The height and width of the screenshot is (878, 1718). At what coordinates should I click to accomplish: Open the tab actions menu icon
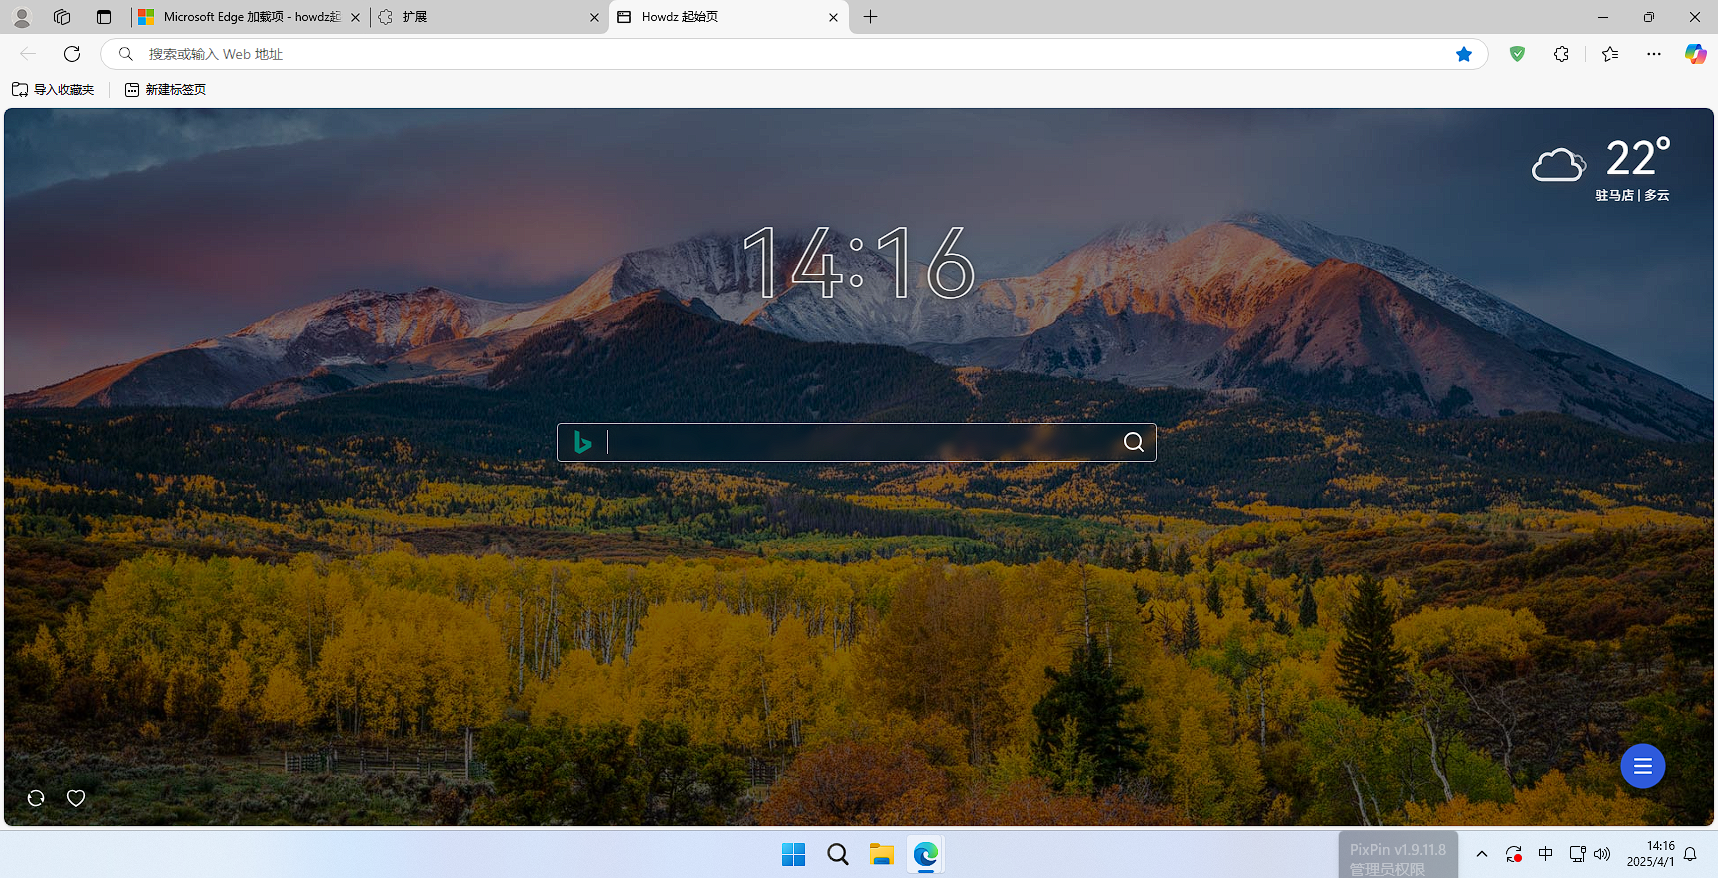pyautogui.click(x=104, y=17)
